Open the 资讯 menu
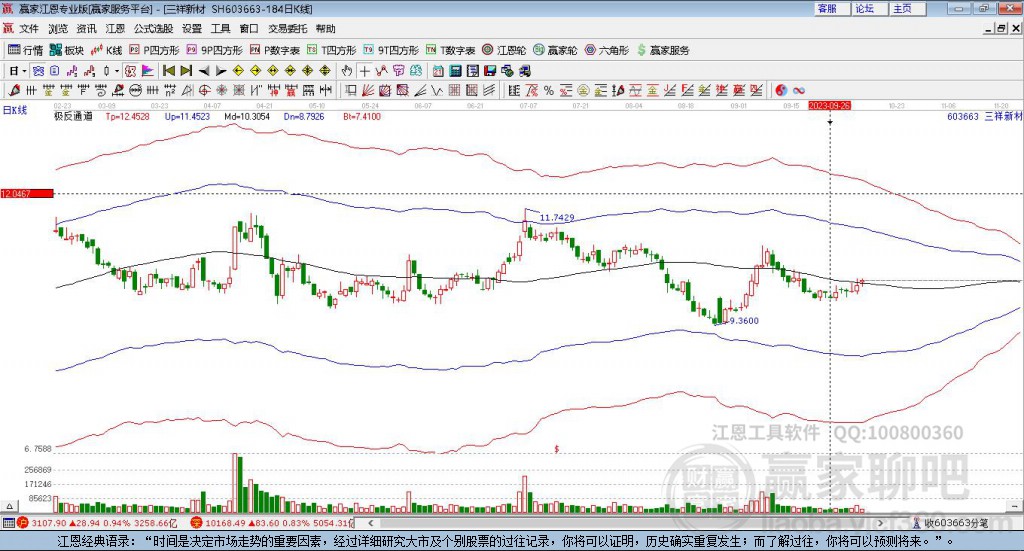The width and height of the screenshot is (1024, 551). click(x=86, y=29)
